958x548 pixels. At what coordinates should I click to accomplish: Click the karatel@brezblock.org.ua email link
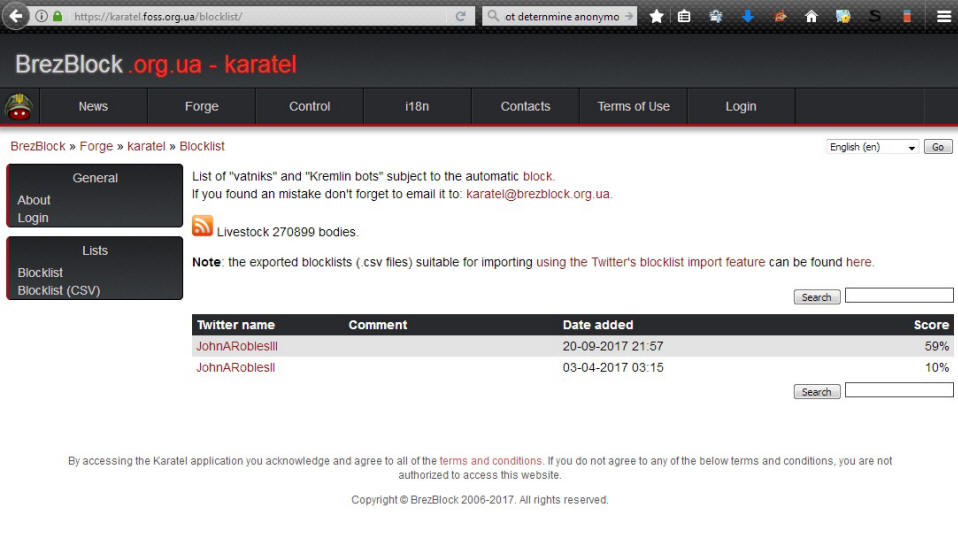pos(538,194)
